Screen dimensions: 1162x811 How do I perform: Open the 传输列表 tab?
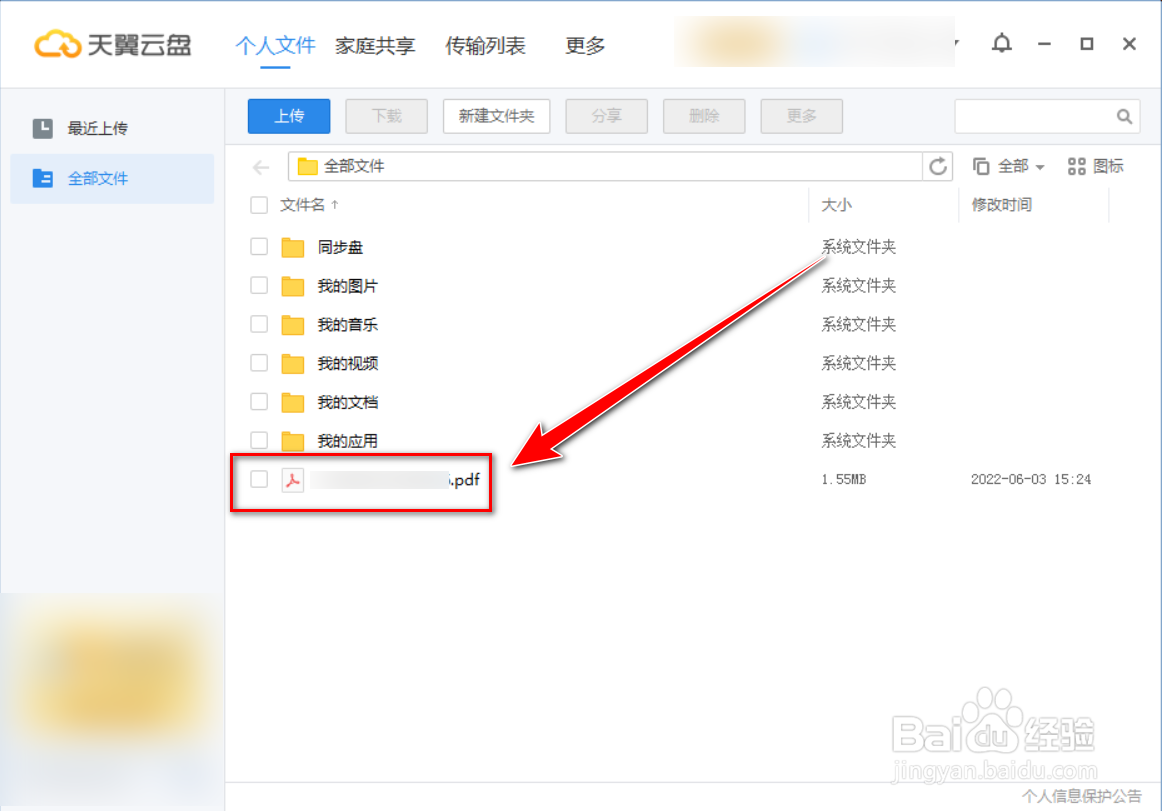(485, 46)
